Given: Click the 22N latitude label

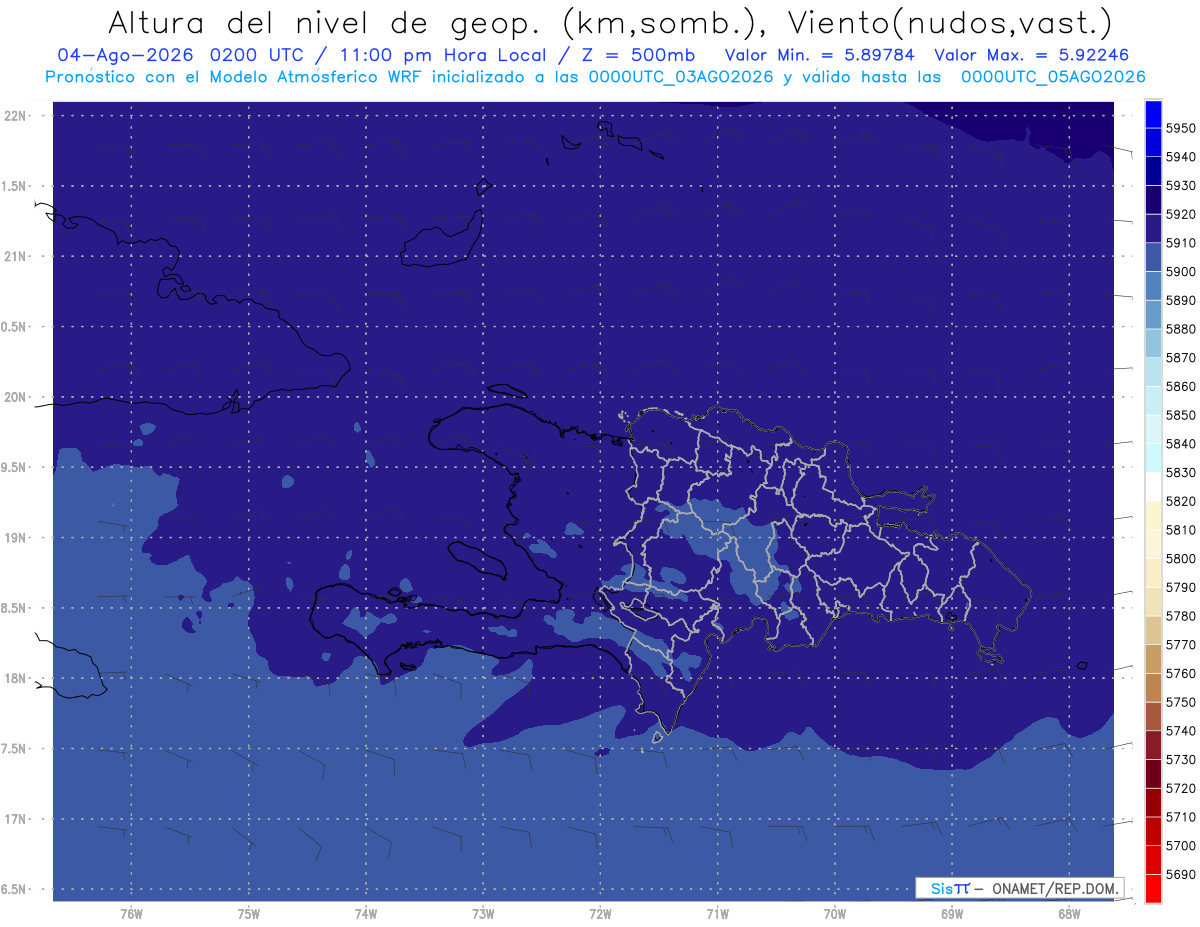Looking at the screenshot, I should click(x=16, y=116).
